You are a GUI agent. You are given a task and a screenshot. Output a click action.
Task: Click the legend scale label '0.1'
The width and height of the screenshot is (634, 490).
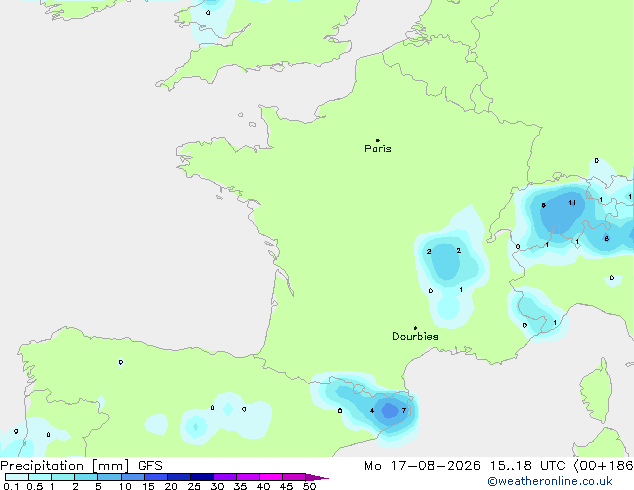tap(11, 486)
